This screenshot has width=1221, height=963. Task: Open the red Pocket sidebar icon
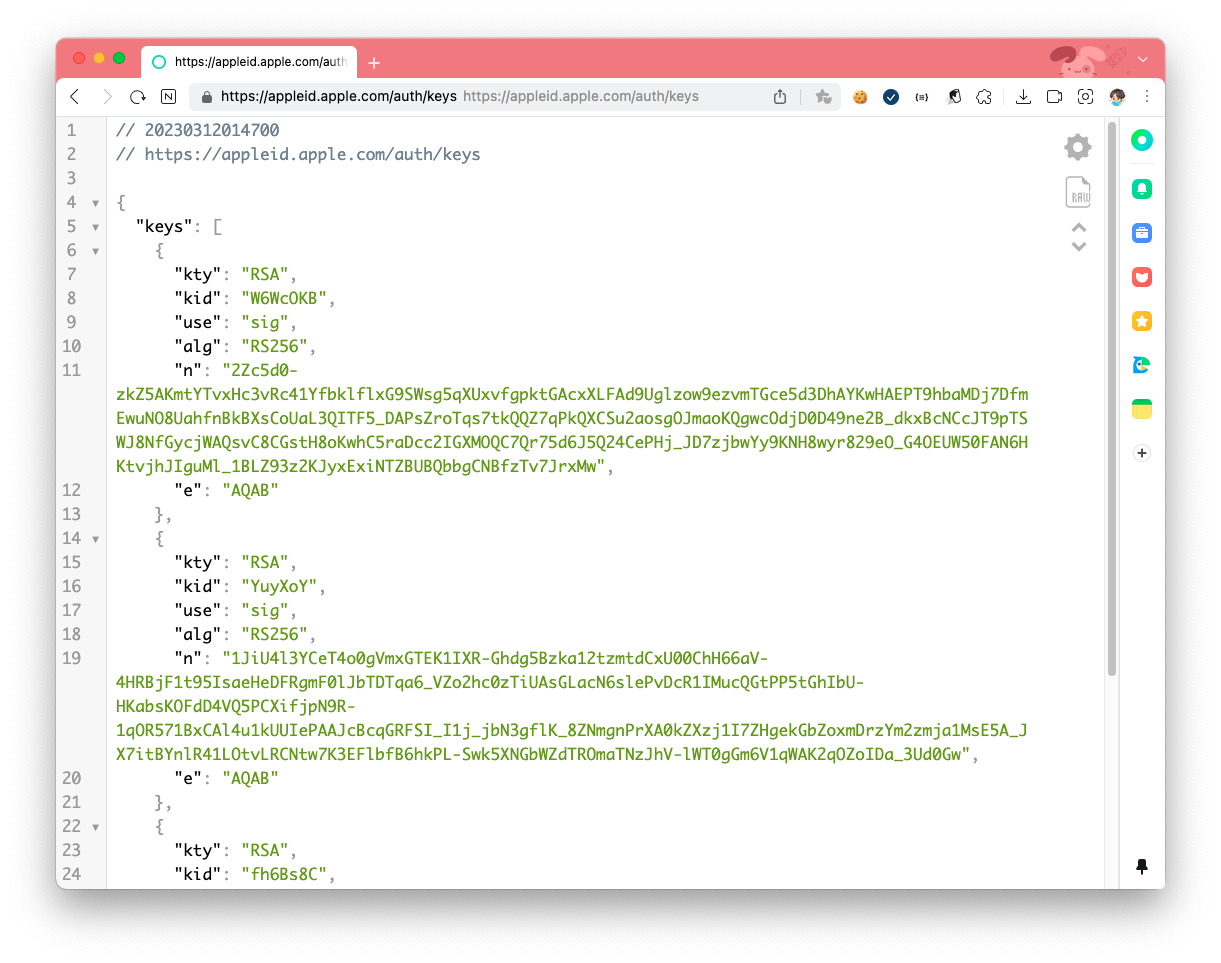coord(1142,277)
